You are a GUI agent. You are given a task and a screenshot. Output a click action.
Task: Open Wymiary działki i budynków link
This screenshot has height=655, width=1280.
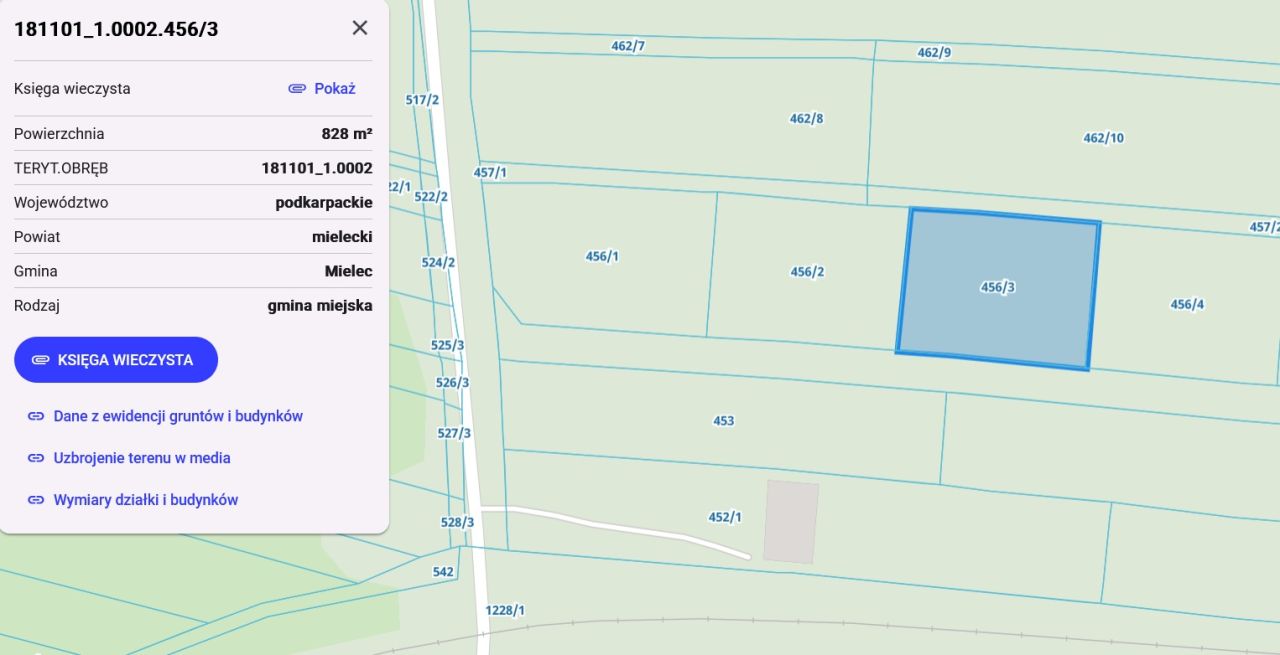146,500
